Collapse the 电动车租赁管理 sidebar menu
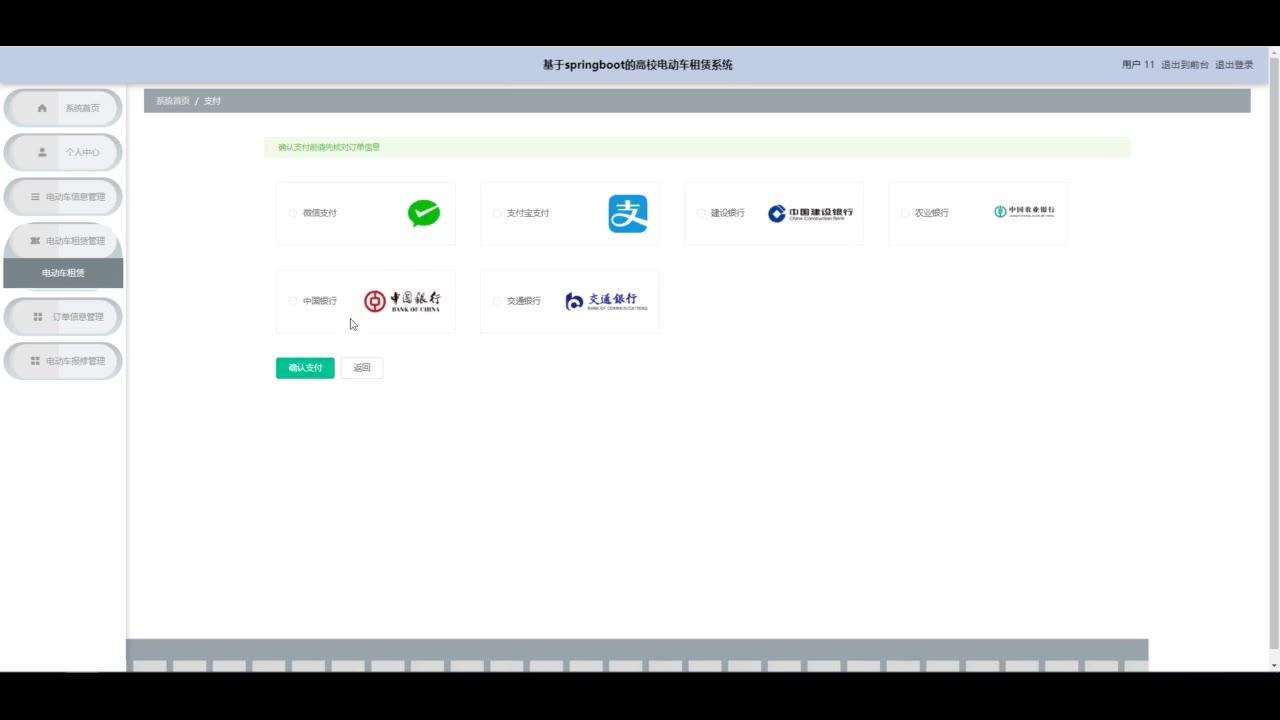Screen dimensions: 1280x720 tap(63, 241)
